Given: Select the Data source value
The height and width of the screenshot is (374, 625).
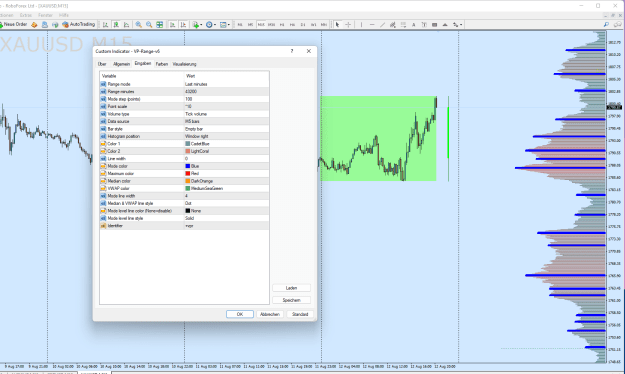Looking at the screenshot, I should pos(226,121).
